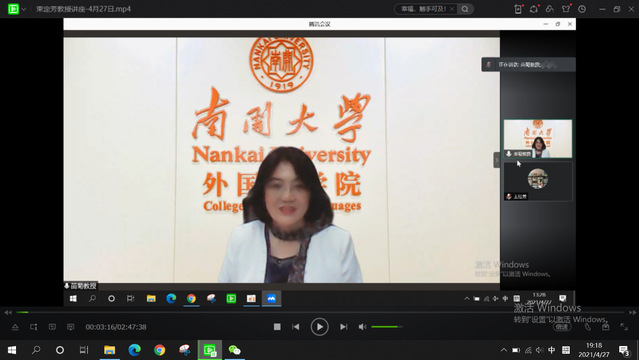The image size is (639, 360).
Task: Open WeChat from the Windows taskbar
Action: 235,350
